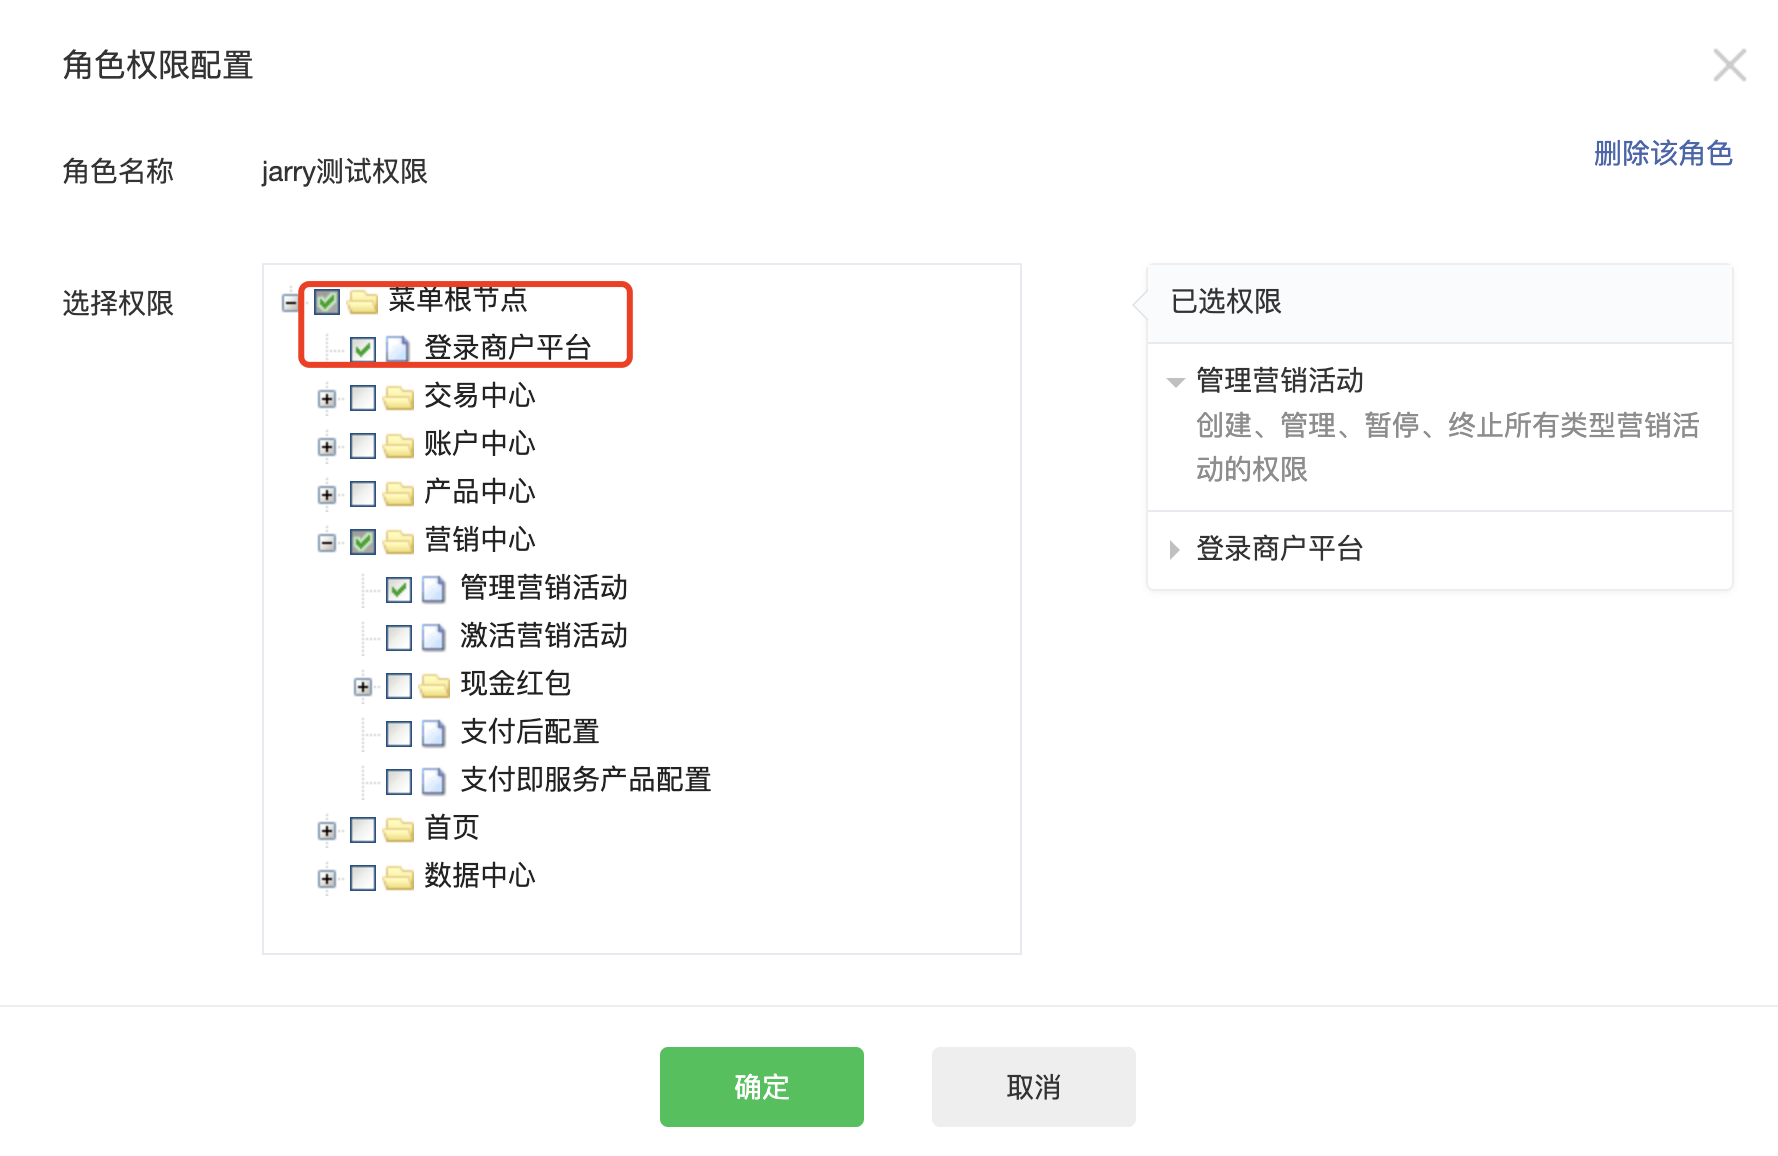
Task: Uncheck the 管理营销活动 checkbox
Action: pyautogui.click(x=399, y=590)
